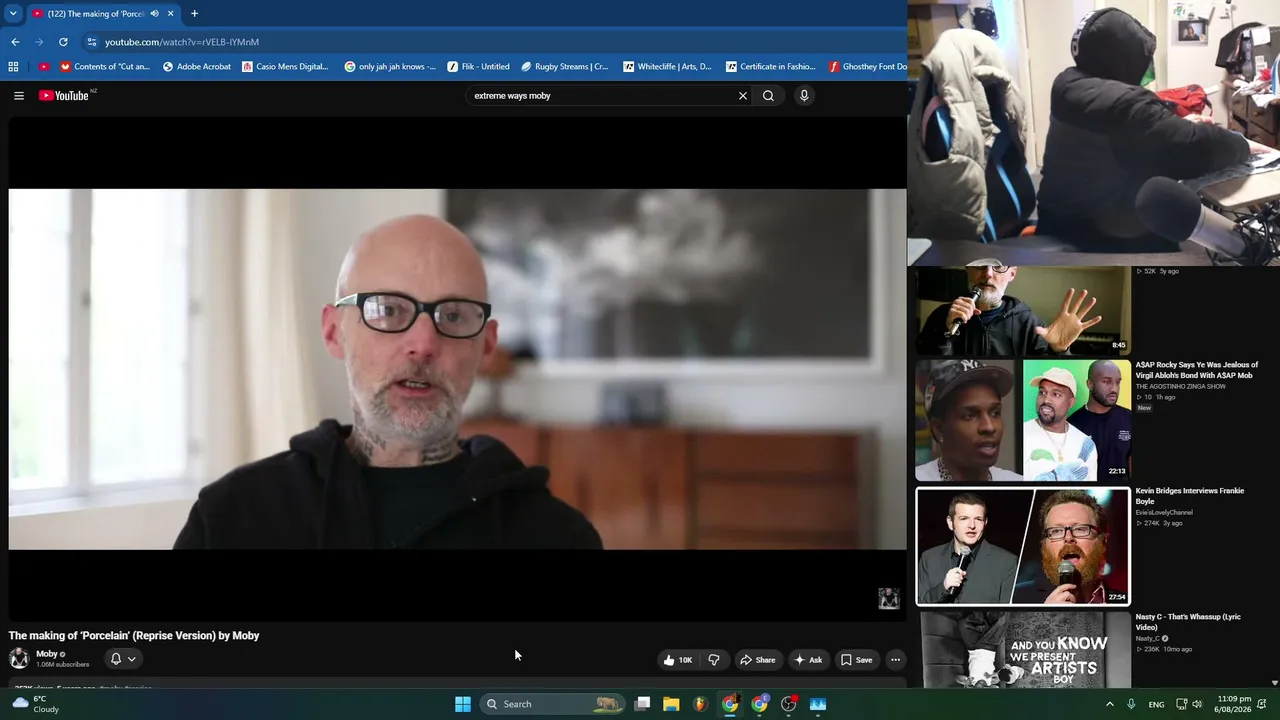Click the channel watermark in the video corner
The width and height of the screenshot is (1280, 720).
pyautogui.click(x=888, y=598)
